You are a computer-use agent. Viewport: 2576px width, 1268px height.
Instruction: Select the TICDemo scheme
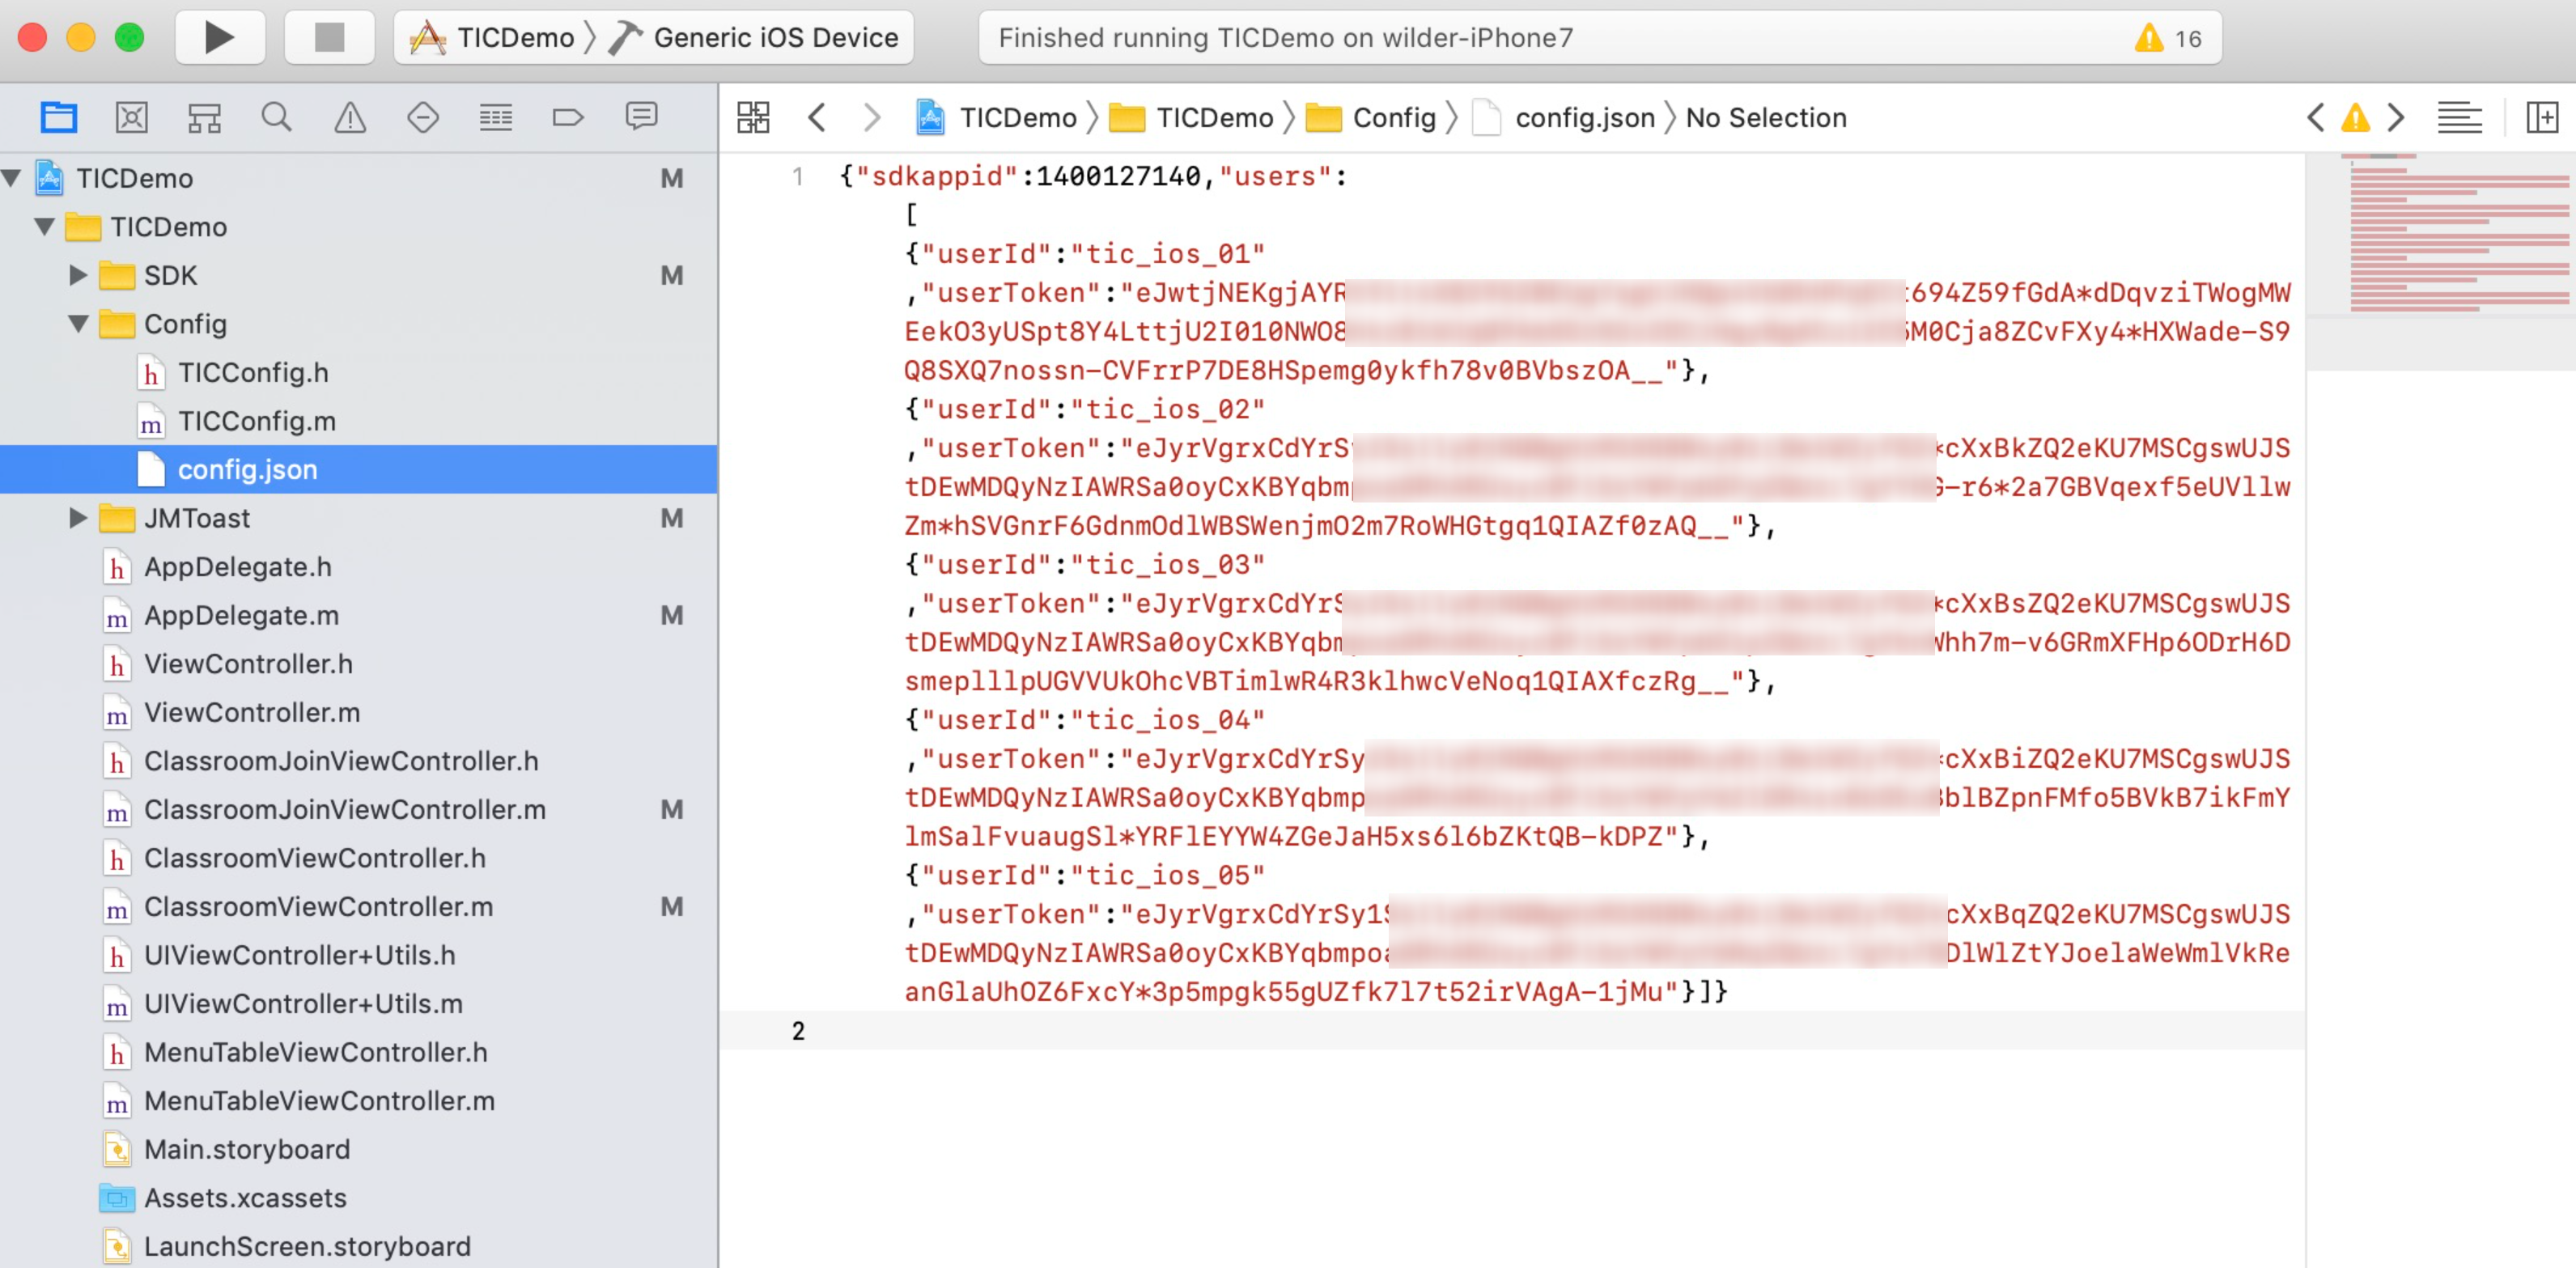pyautogui.click(x=494, y=38)
